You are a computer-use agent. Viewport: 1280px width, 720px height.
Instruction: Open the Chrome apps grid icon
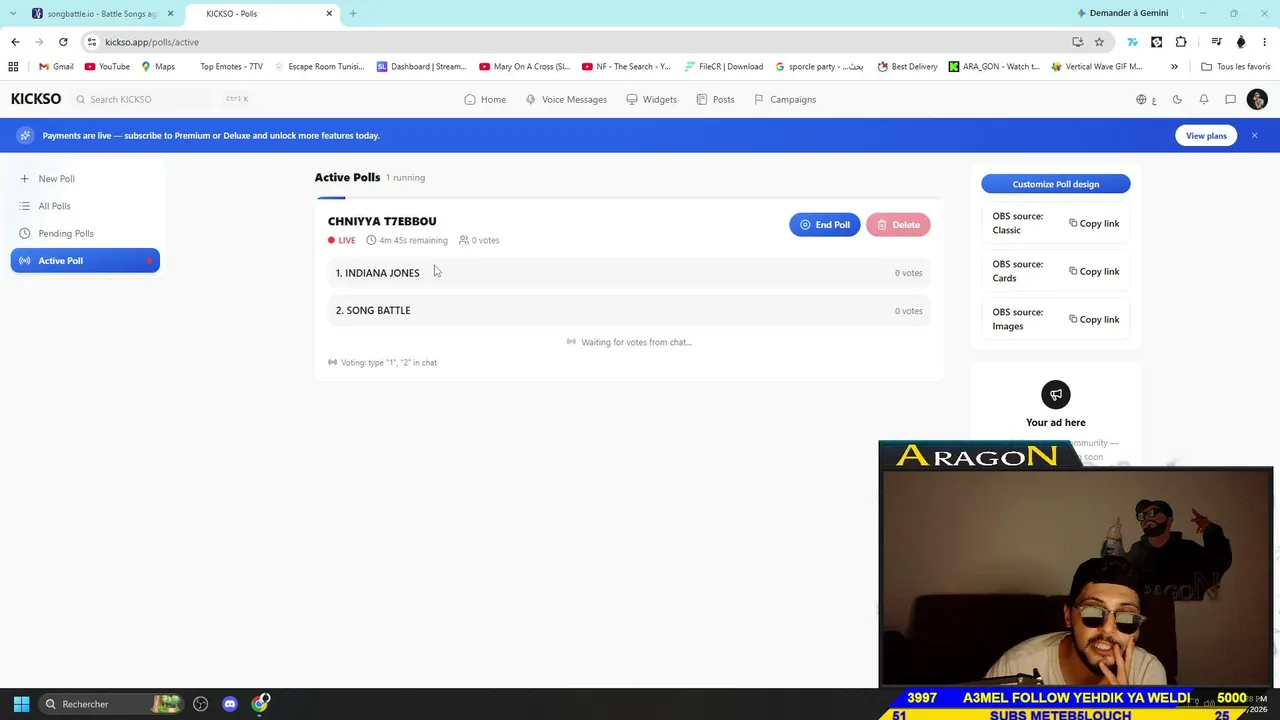pyautogui.click(x=13, y=67)
